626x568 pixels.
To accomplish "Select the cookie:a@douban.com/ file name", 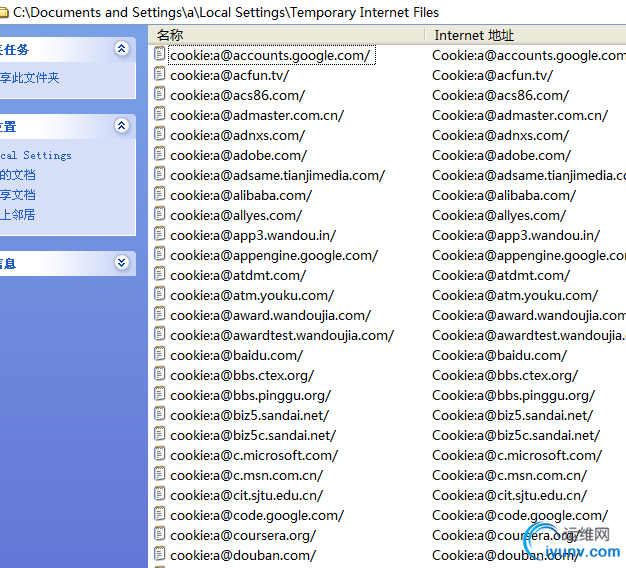I will tap(243, 555).
